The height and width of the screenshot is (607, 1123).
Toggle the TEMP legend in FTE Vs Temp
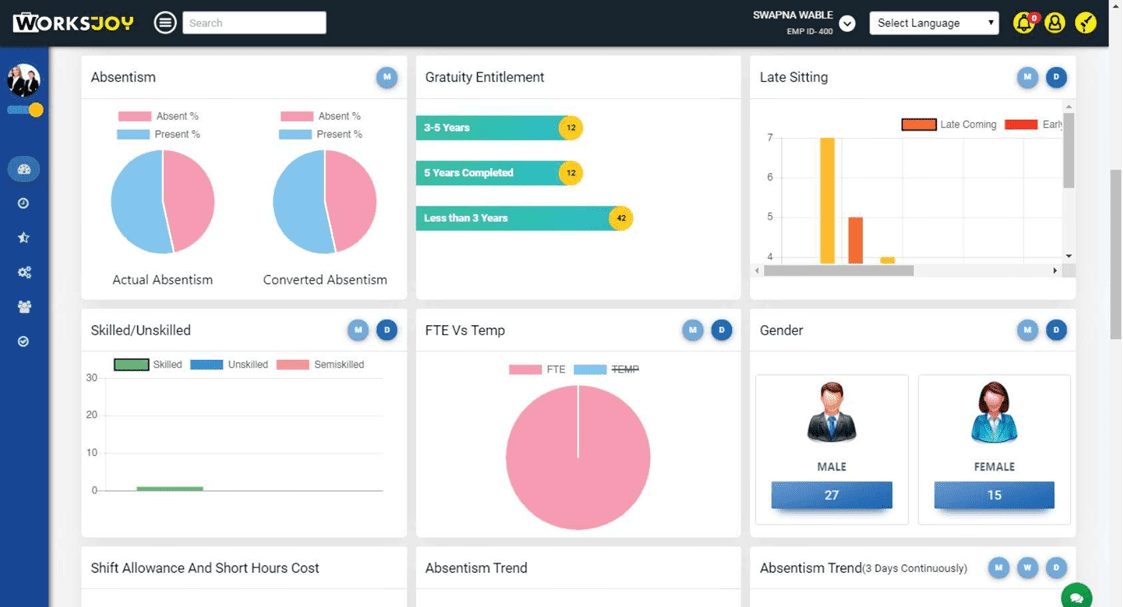point(606,370)
